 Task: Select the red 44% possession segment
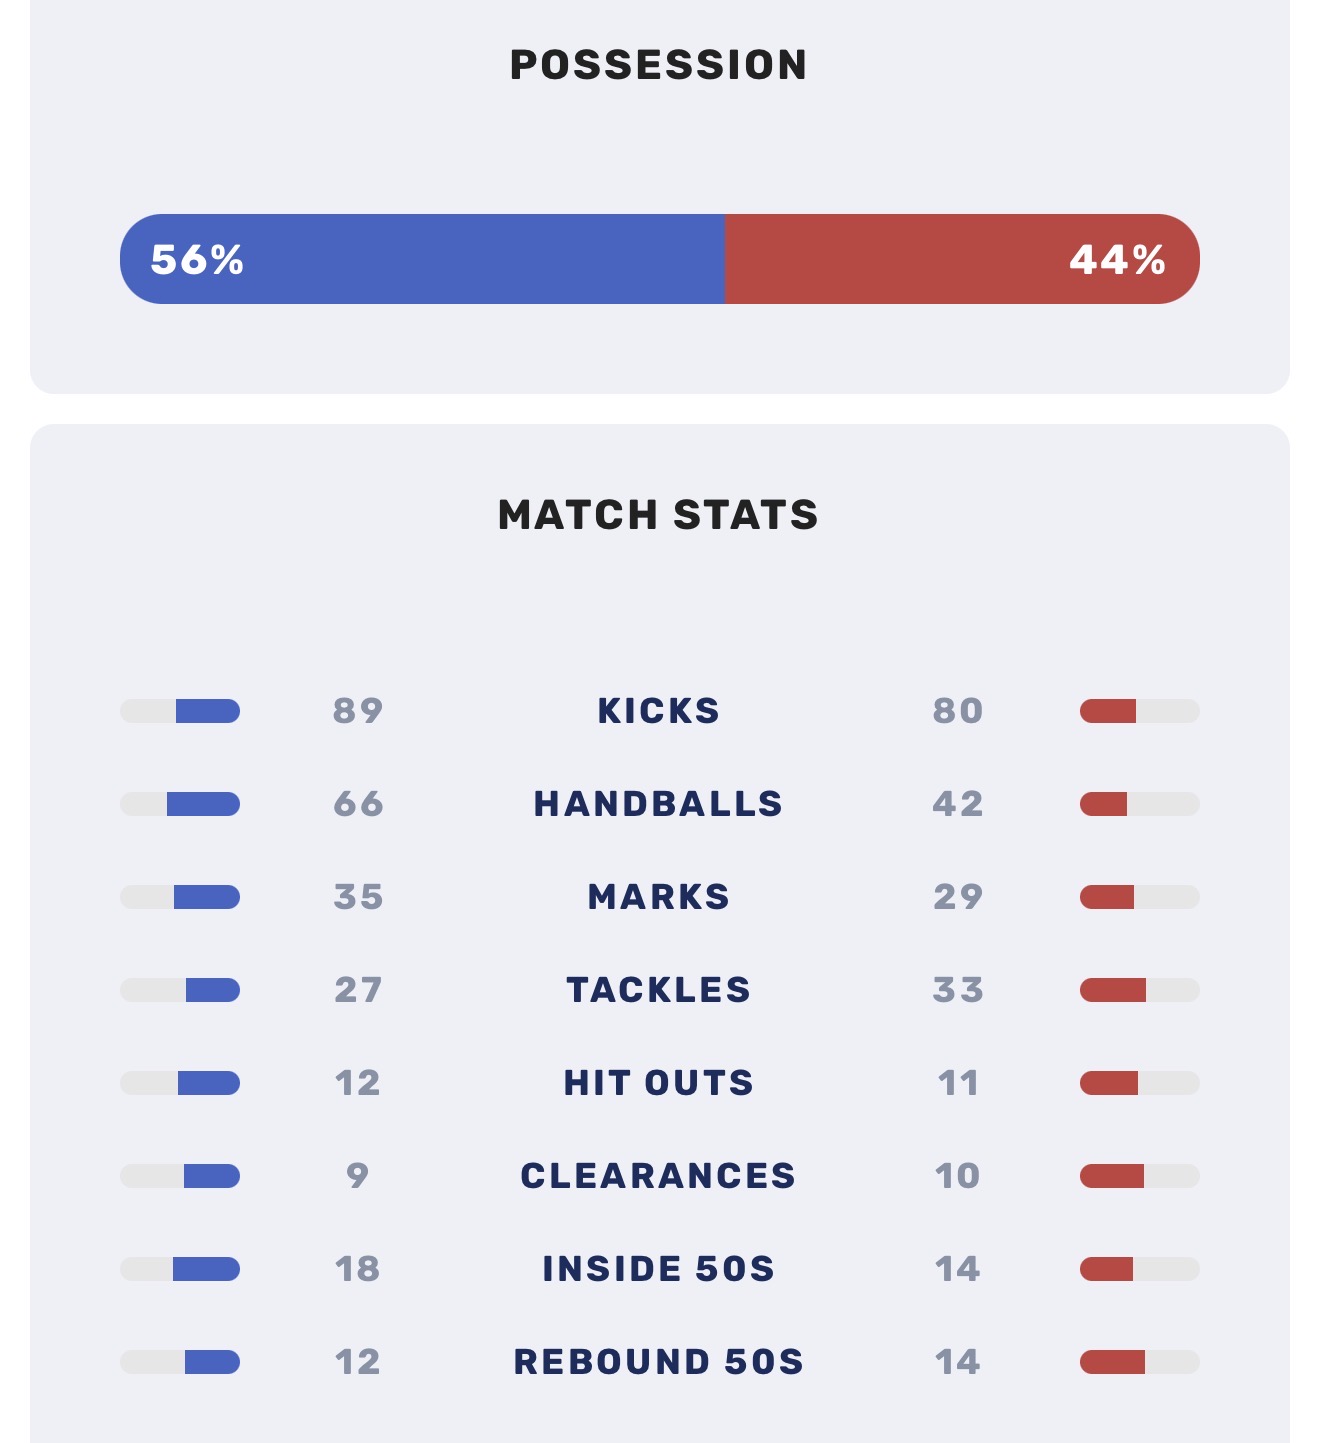point(962,259)
